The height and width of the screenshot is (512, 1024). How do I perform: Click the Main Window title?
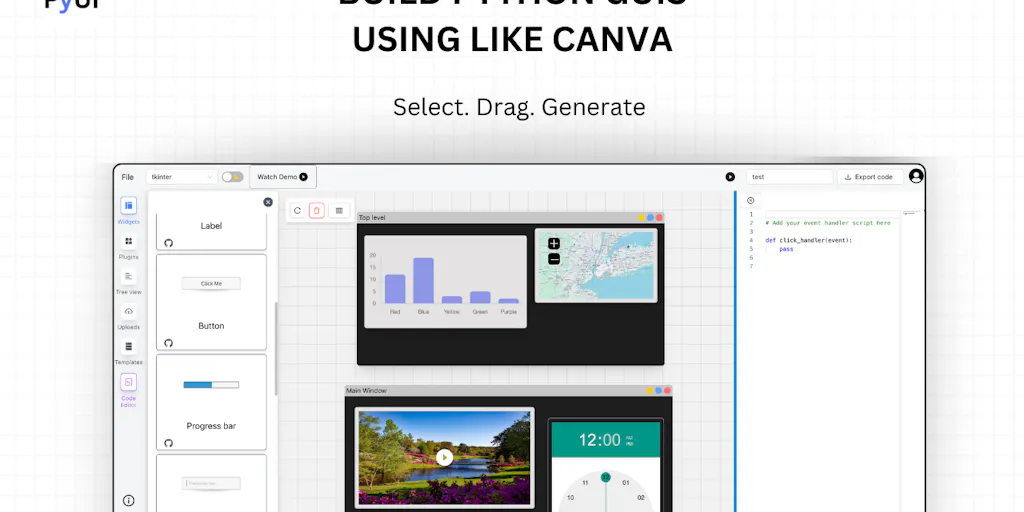point(366,391)
